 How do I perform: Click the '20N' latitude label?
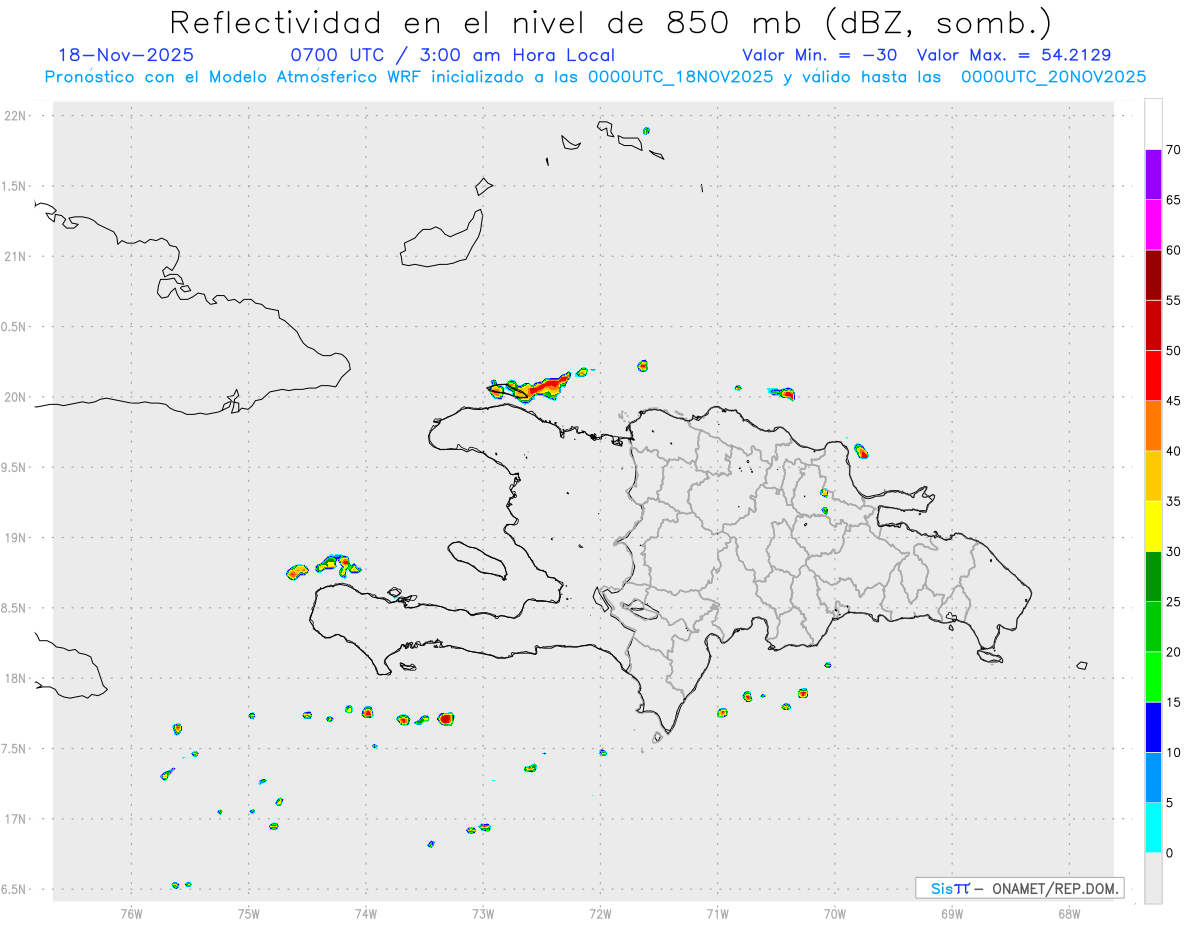point(17,397)
